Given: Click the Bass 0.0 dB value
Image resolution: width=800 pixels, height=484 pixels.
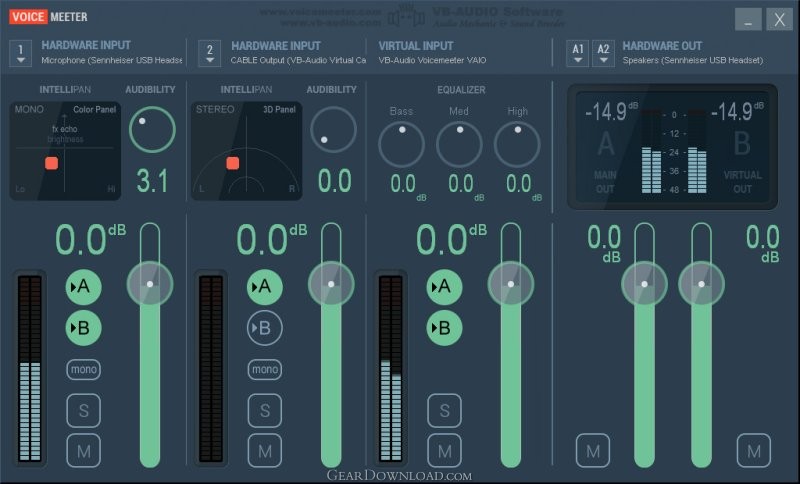Looking at the screenshot, I should [x=408, y=186].
